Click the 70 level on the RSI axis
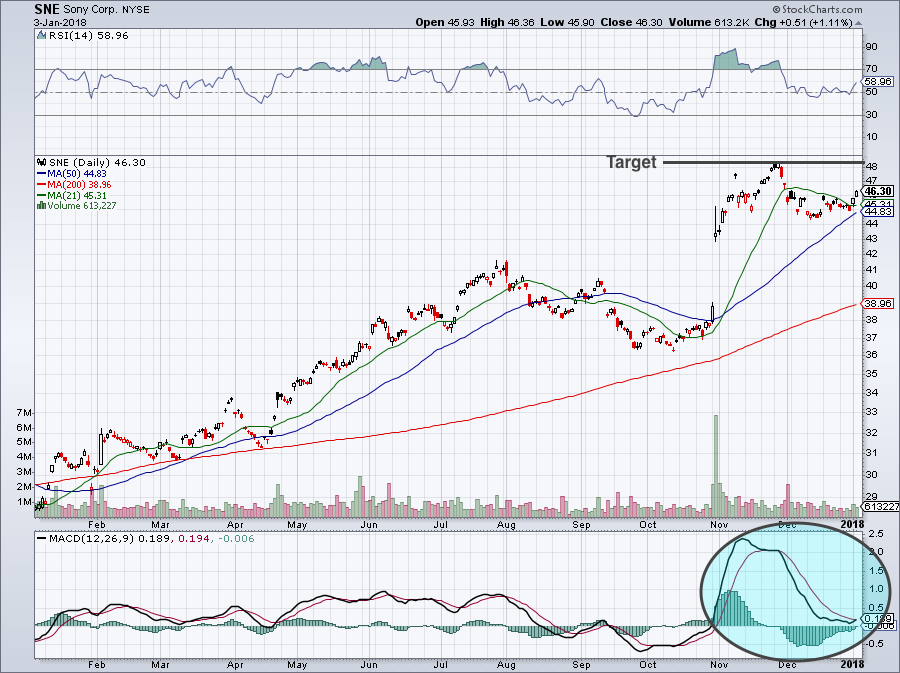Screen dimensions: 900x673 (871, 69)
